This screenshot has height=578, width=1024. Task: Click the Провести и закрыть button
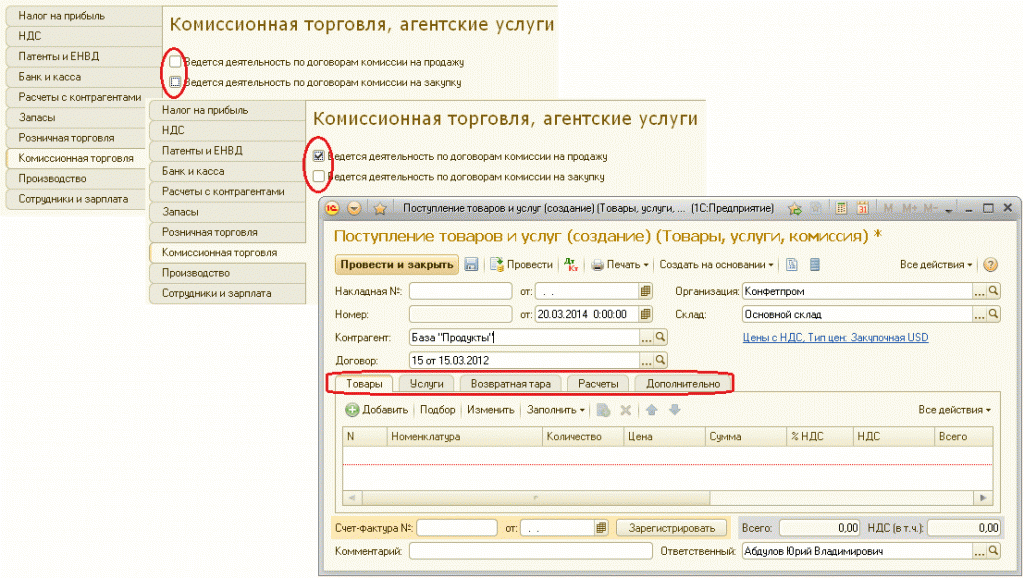396,262
